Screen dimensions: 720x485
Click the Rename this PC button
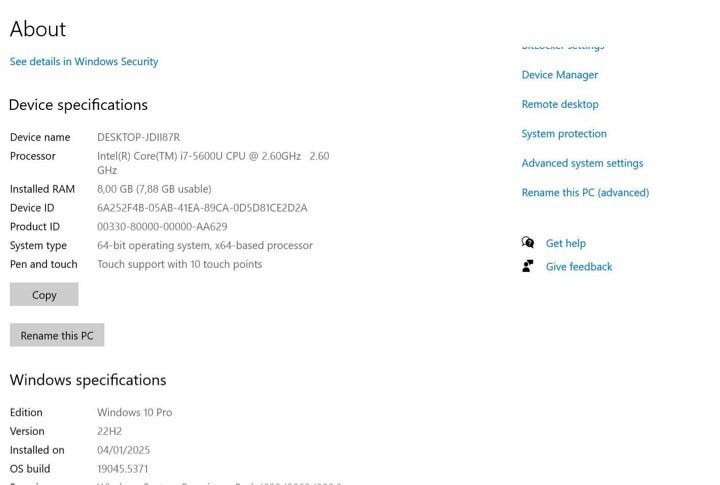tap(57, 336)
